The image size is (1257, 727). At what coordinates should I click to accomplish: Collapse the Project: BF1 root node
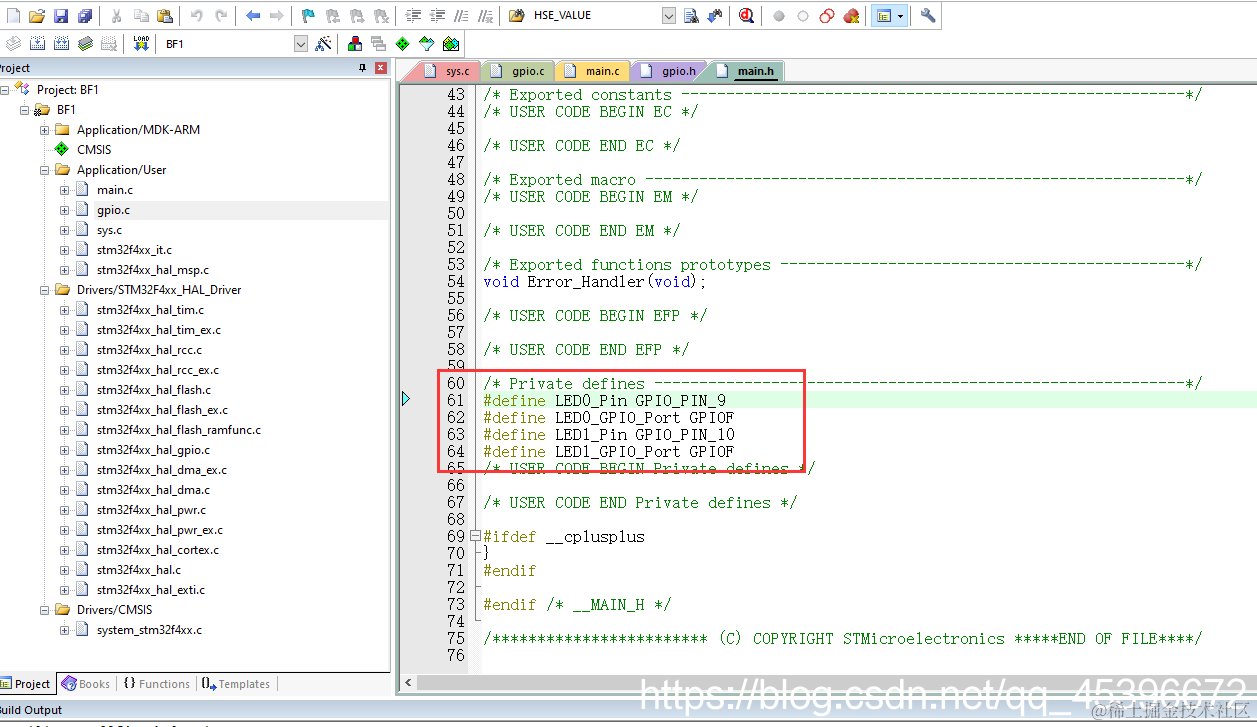(5, 90)
